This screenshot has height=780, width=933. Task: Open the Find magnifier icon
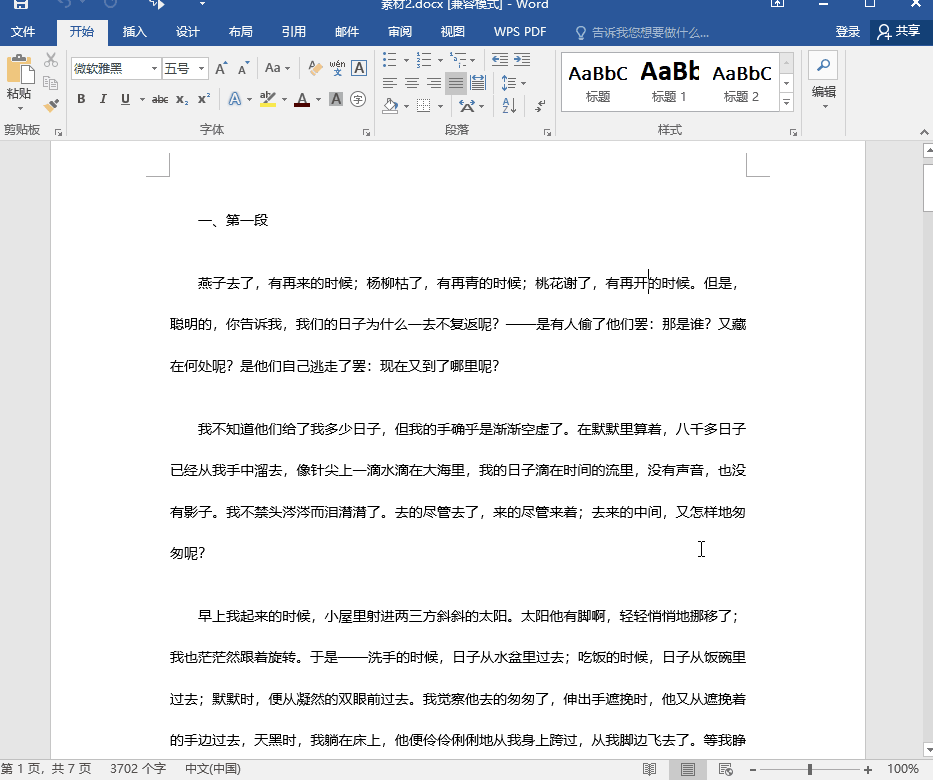click(x=823, y=65)
